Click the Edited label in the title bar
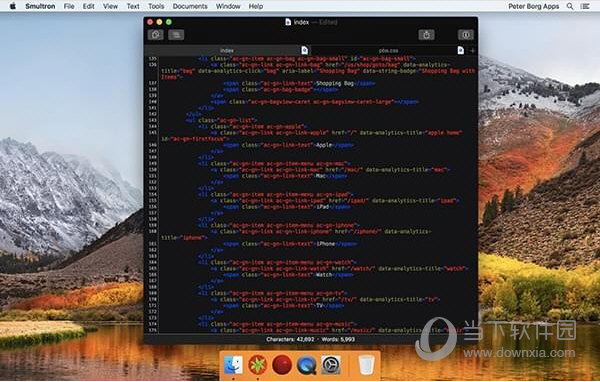Viewport: 600px width, 382px height. pos(328,22)
